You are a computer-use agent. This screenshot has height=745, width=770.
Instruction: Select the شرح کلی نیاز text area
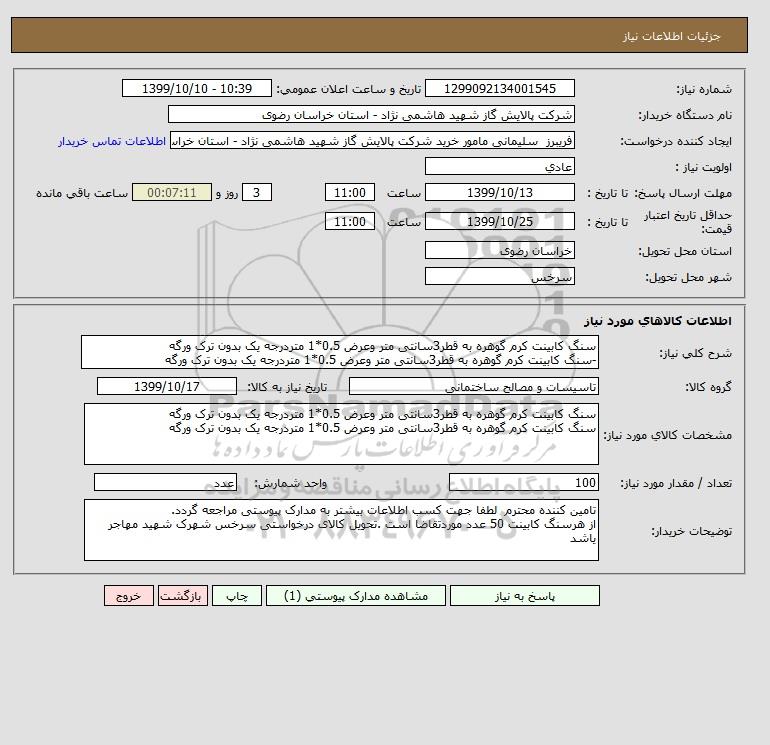340,353
